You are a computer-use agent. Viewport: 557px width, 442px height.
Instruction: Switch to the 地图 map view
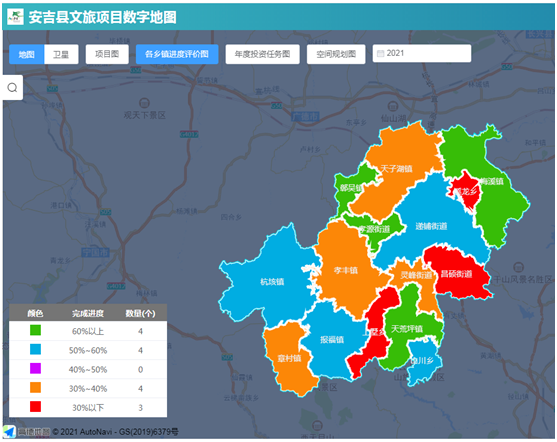27,54
